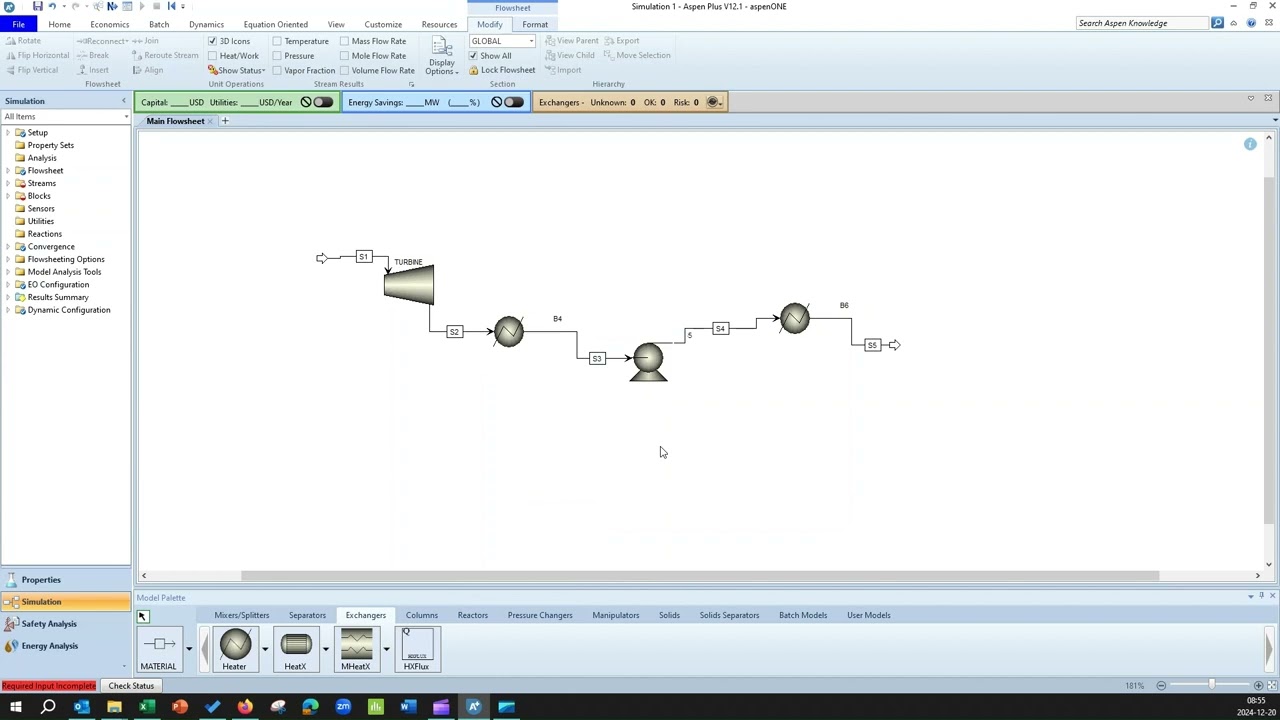This screenshot has width=1280, height=720.
Task: Pick the Heater model from palette
Action: [x=234, y=650]
